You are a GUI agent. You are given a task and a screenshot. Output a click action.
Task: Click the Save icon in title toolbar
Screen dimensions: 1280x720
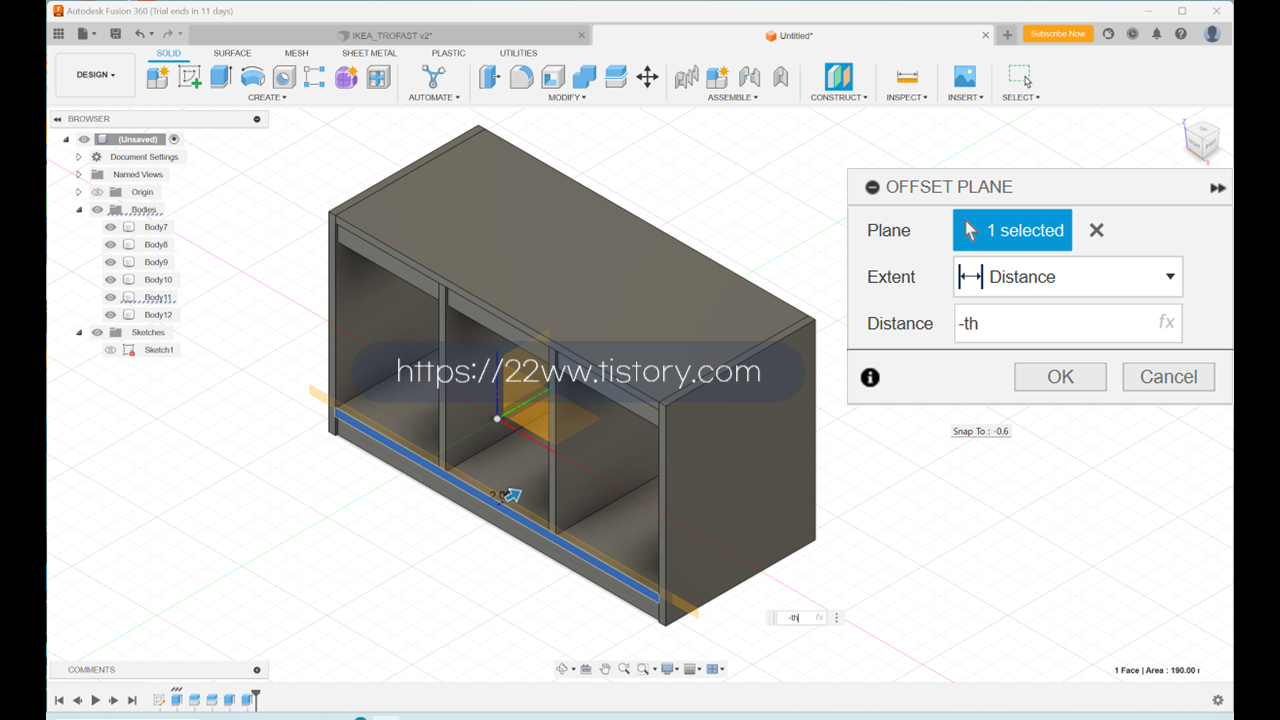115,34
